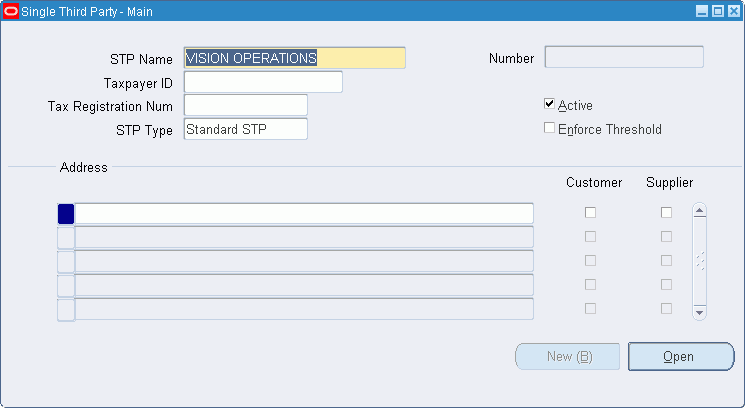
Task: Click the third row Supplier checkbox
Action: tap(667, 260)
